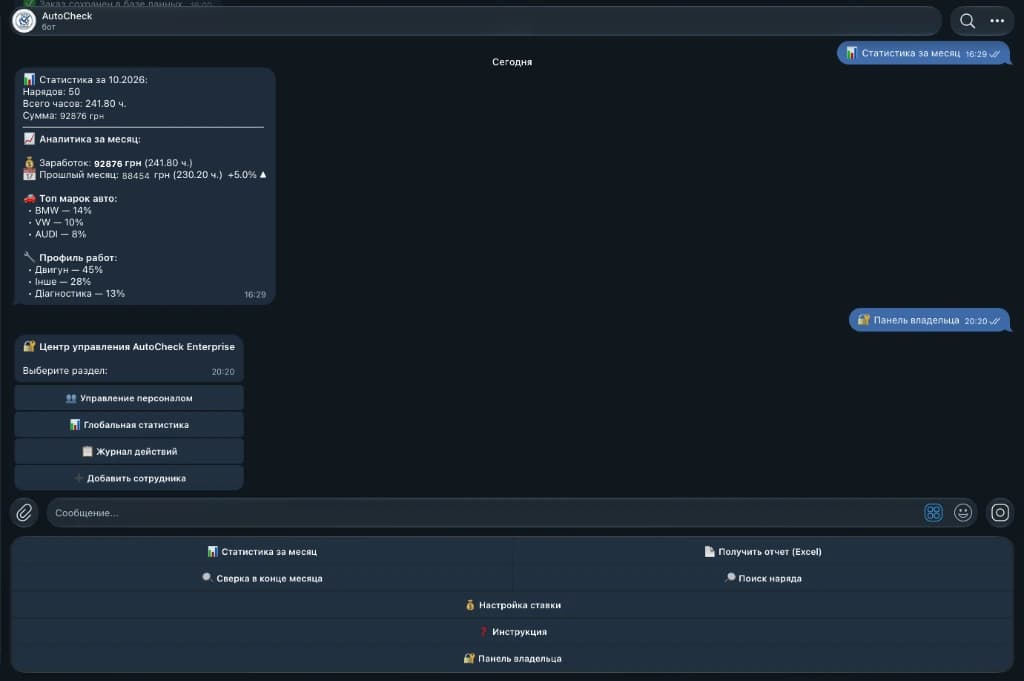The width and height of the screenshot is (1024, 681).
Task: Select Статистика за месяц keyboard button
Action: [262, 552]
